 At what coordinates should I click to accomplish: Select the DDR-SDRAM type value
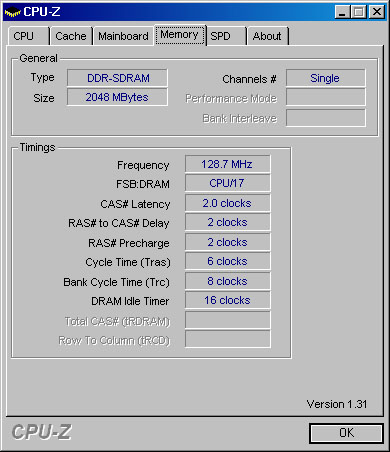click(117, 78)
